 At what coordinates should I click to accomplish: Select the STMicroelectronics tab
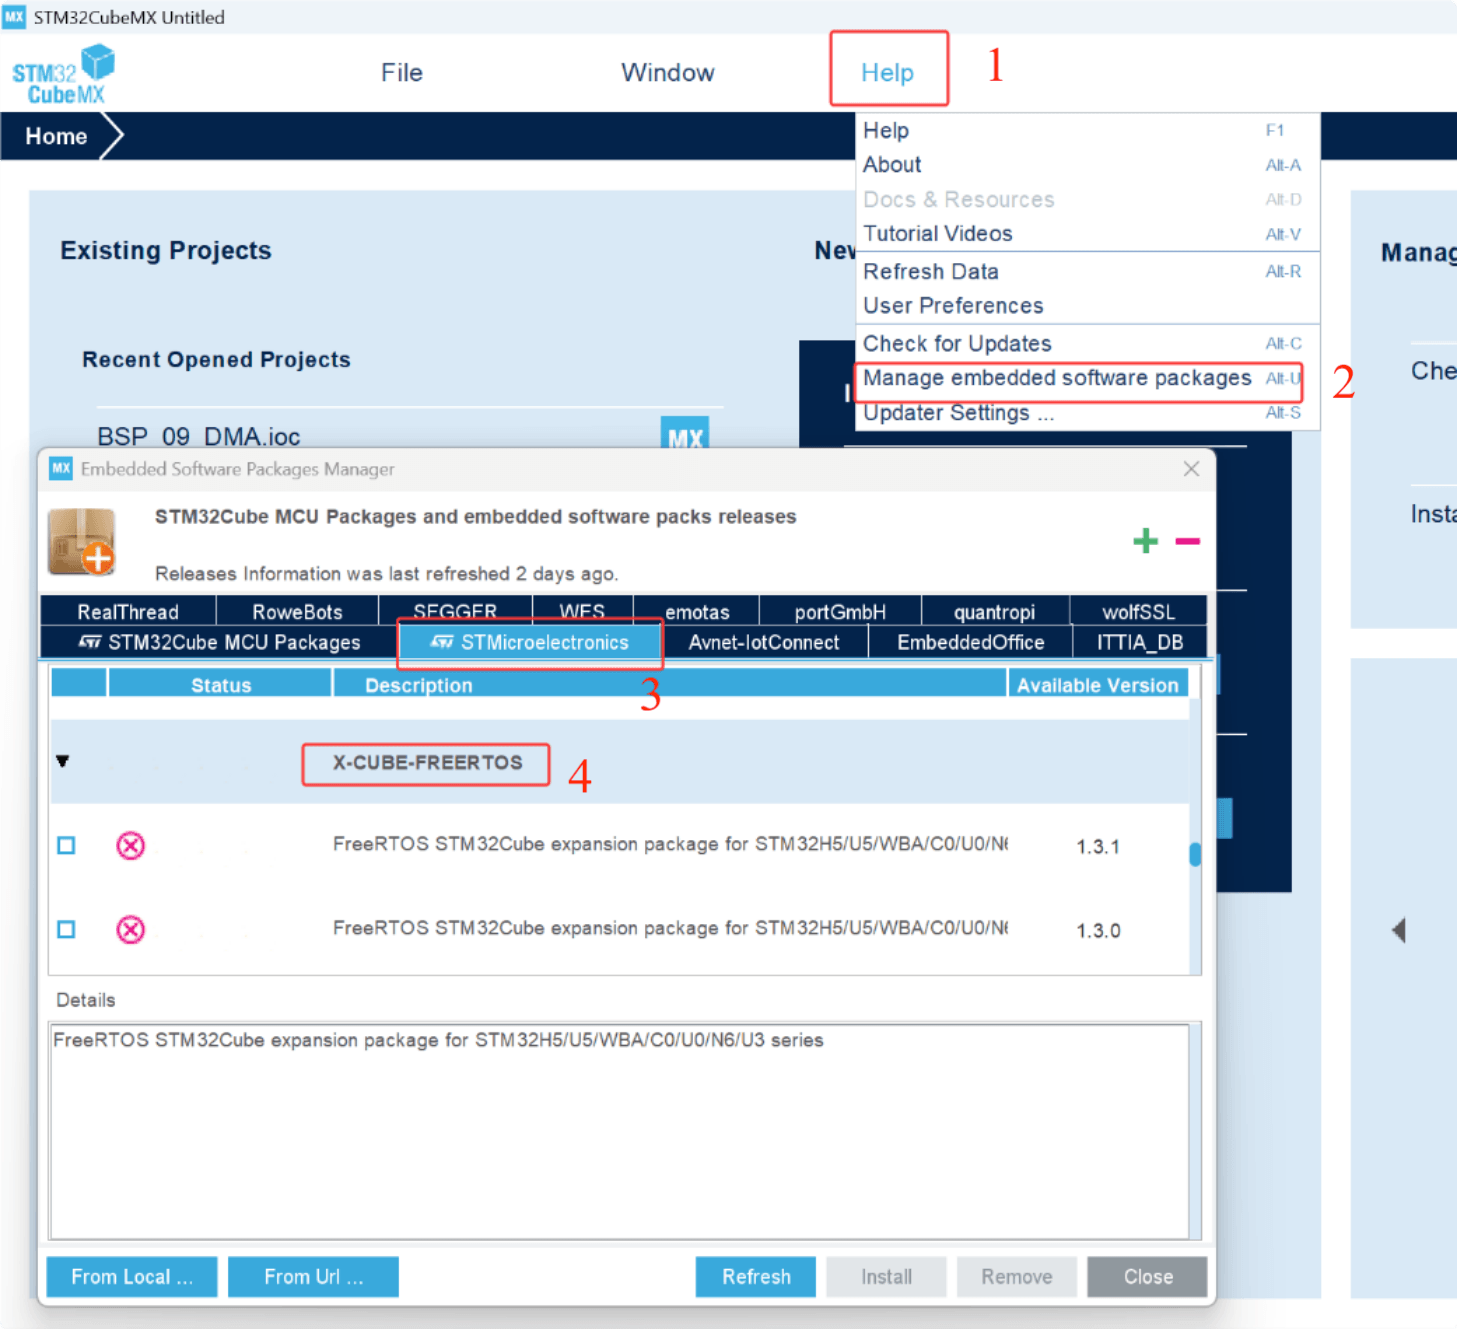[x=530, y=642]
